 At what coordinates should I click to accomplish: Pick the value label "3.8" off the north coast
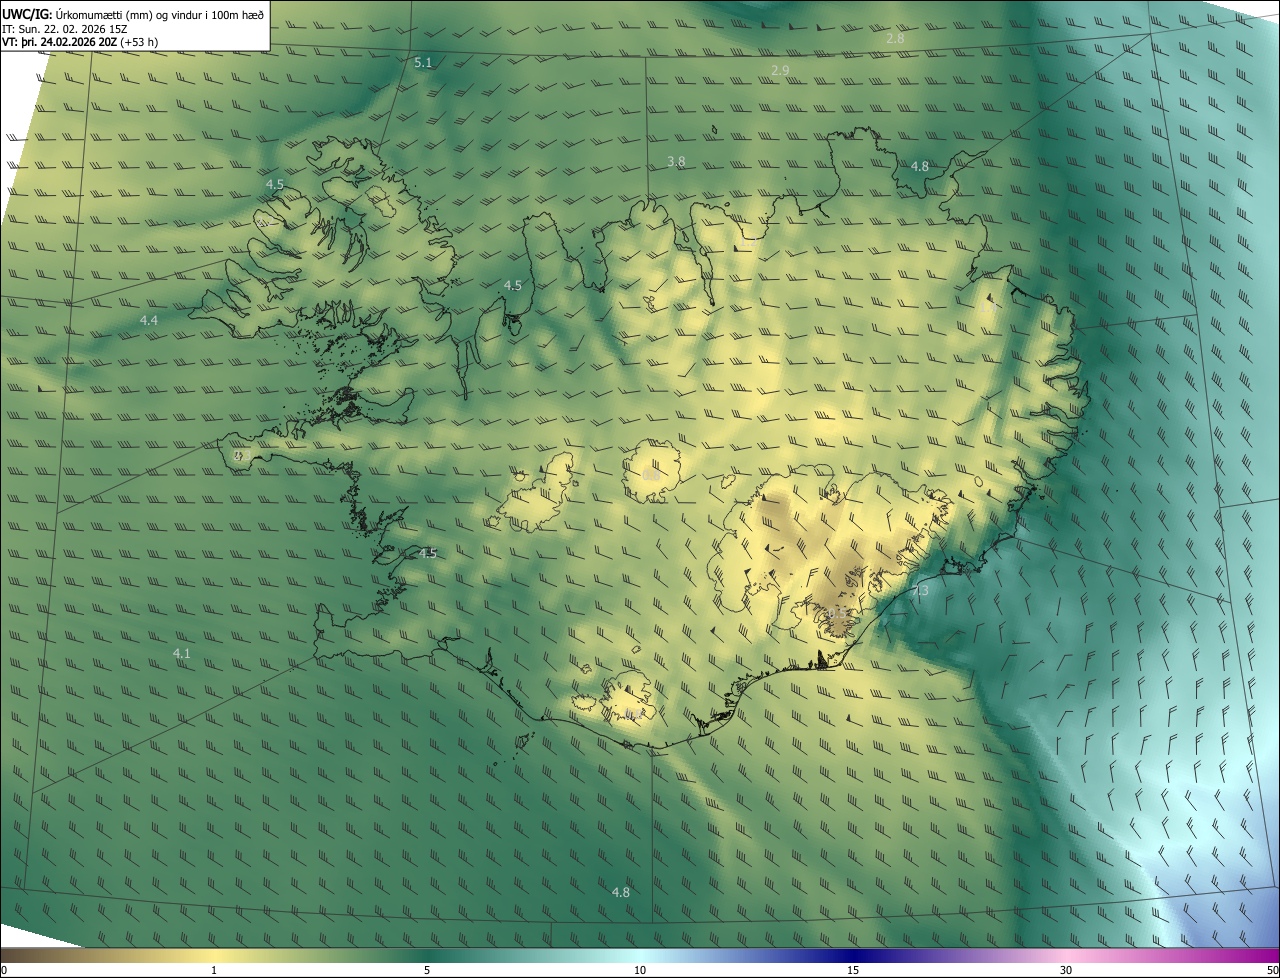(676, 162)
